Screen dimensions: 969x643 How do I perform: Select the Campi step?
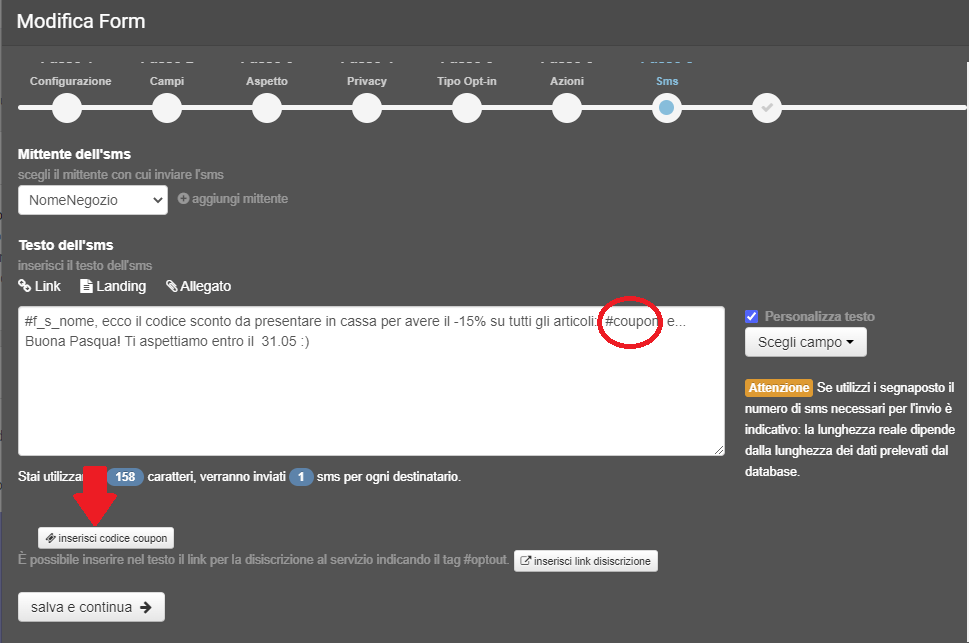166,108
